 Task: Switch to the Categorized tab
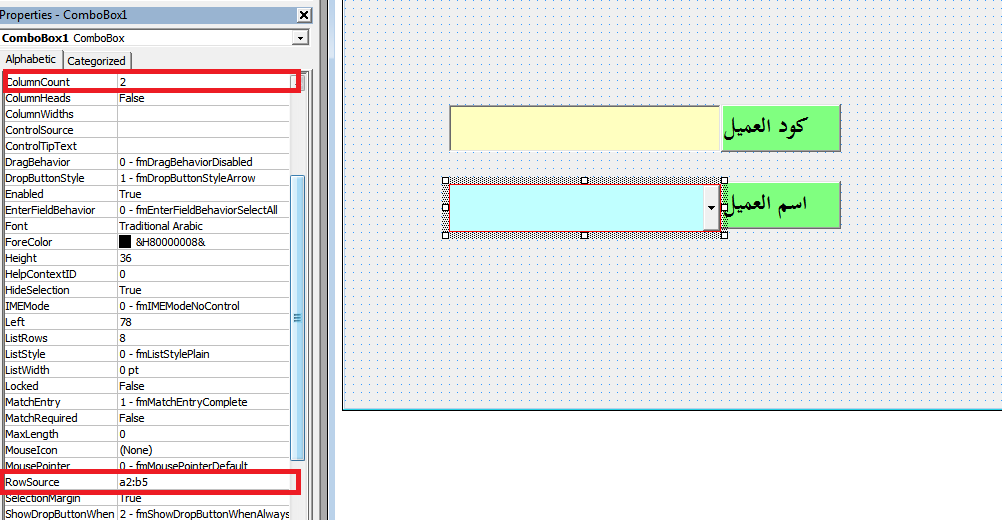[x=96, y=61]
